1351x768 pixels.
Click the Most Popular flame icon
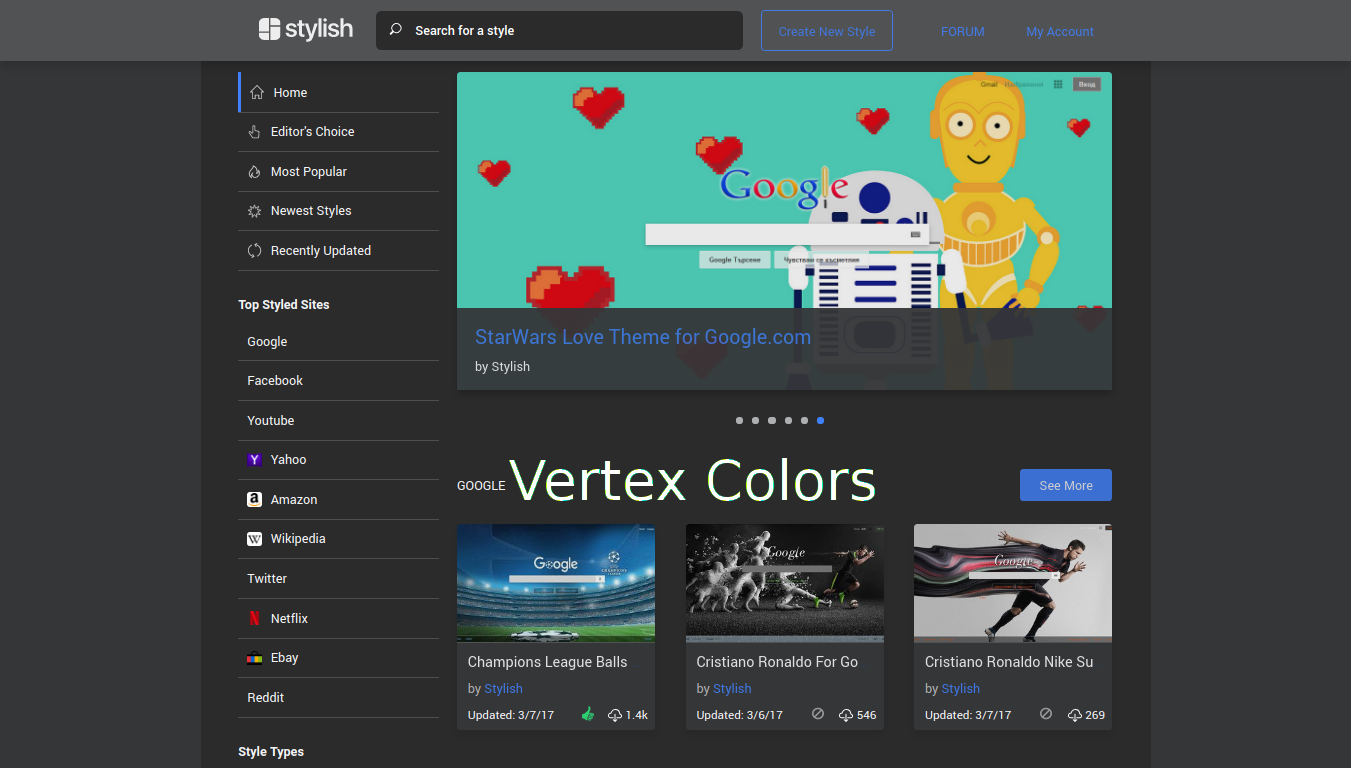tap(254, 172)
